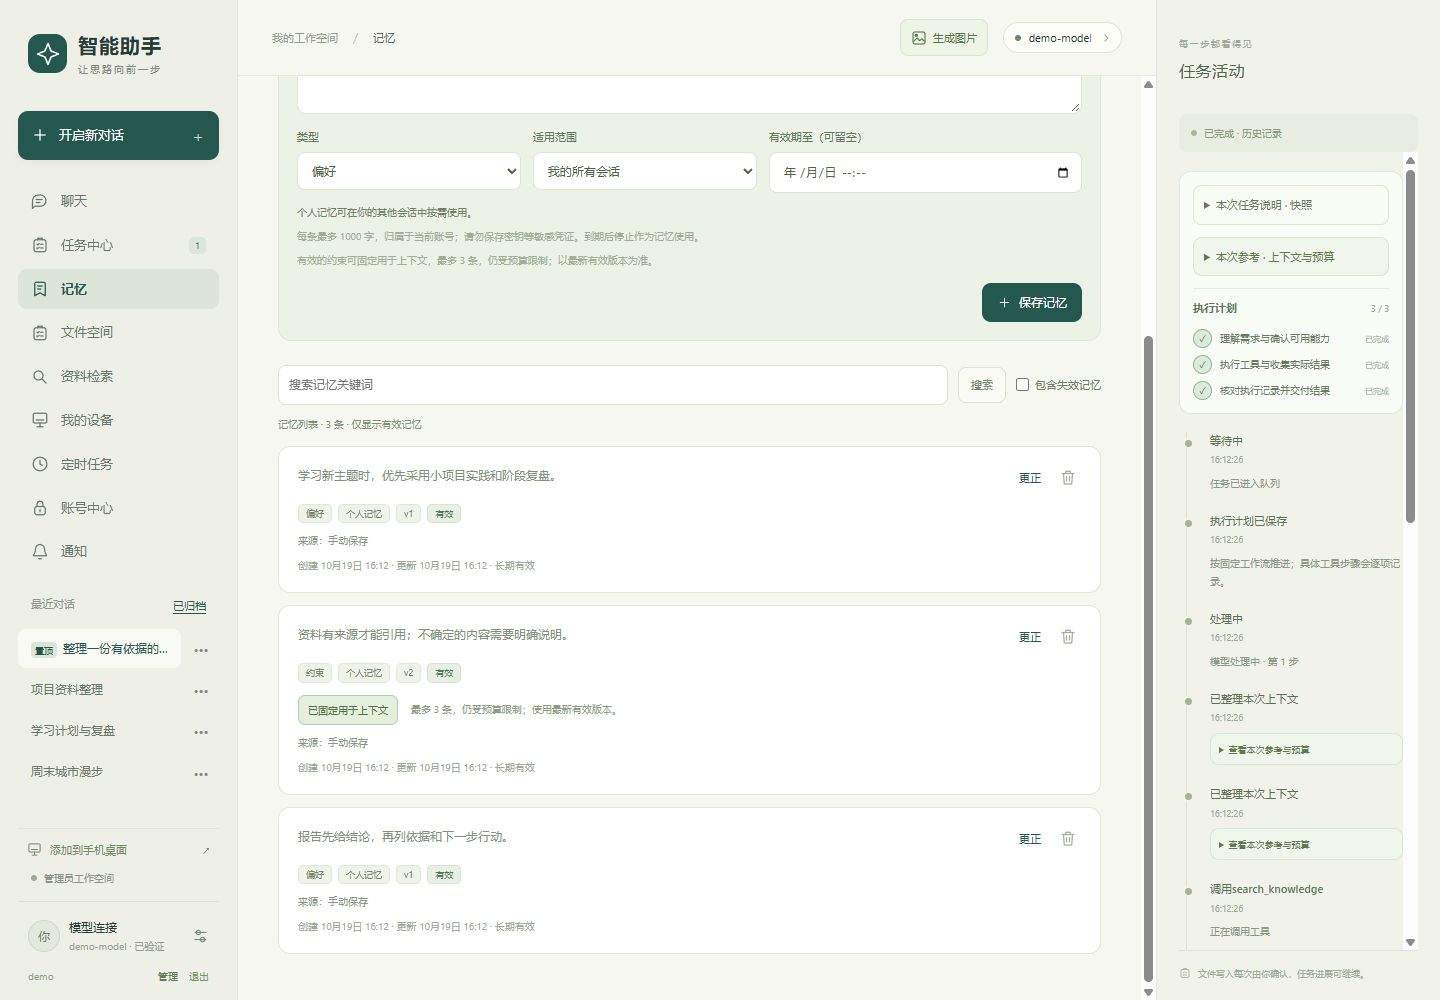Select 记忆 in the sidebar menu
This screenshot has width=1440, height=1000.
(x=118, y=289)
